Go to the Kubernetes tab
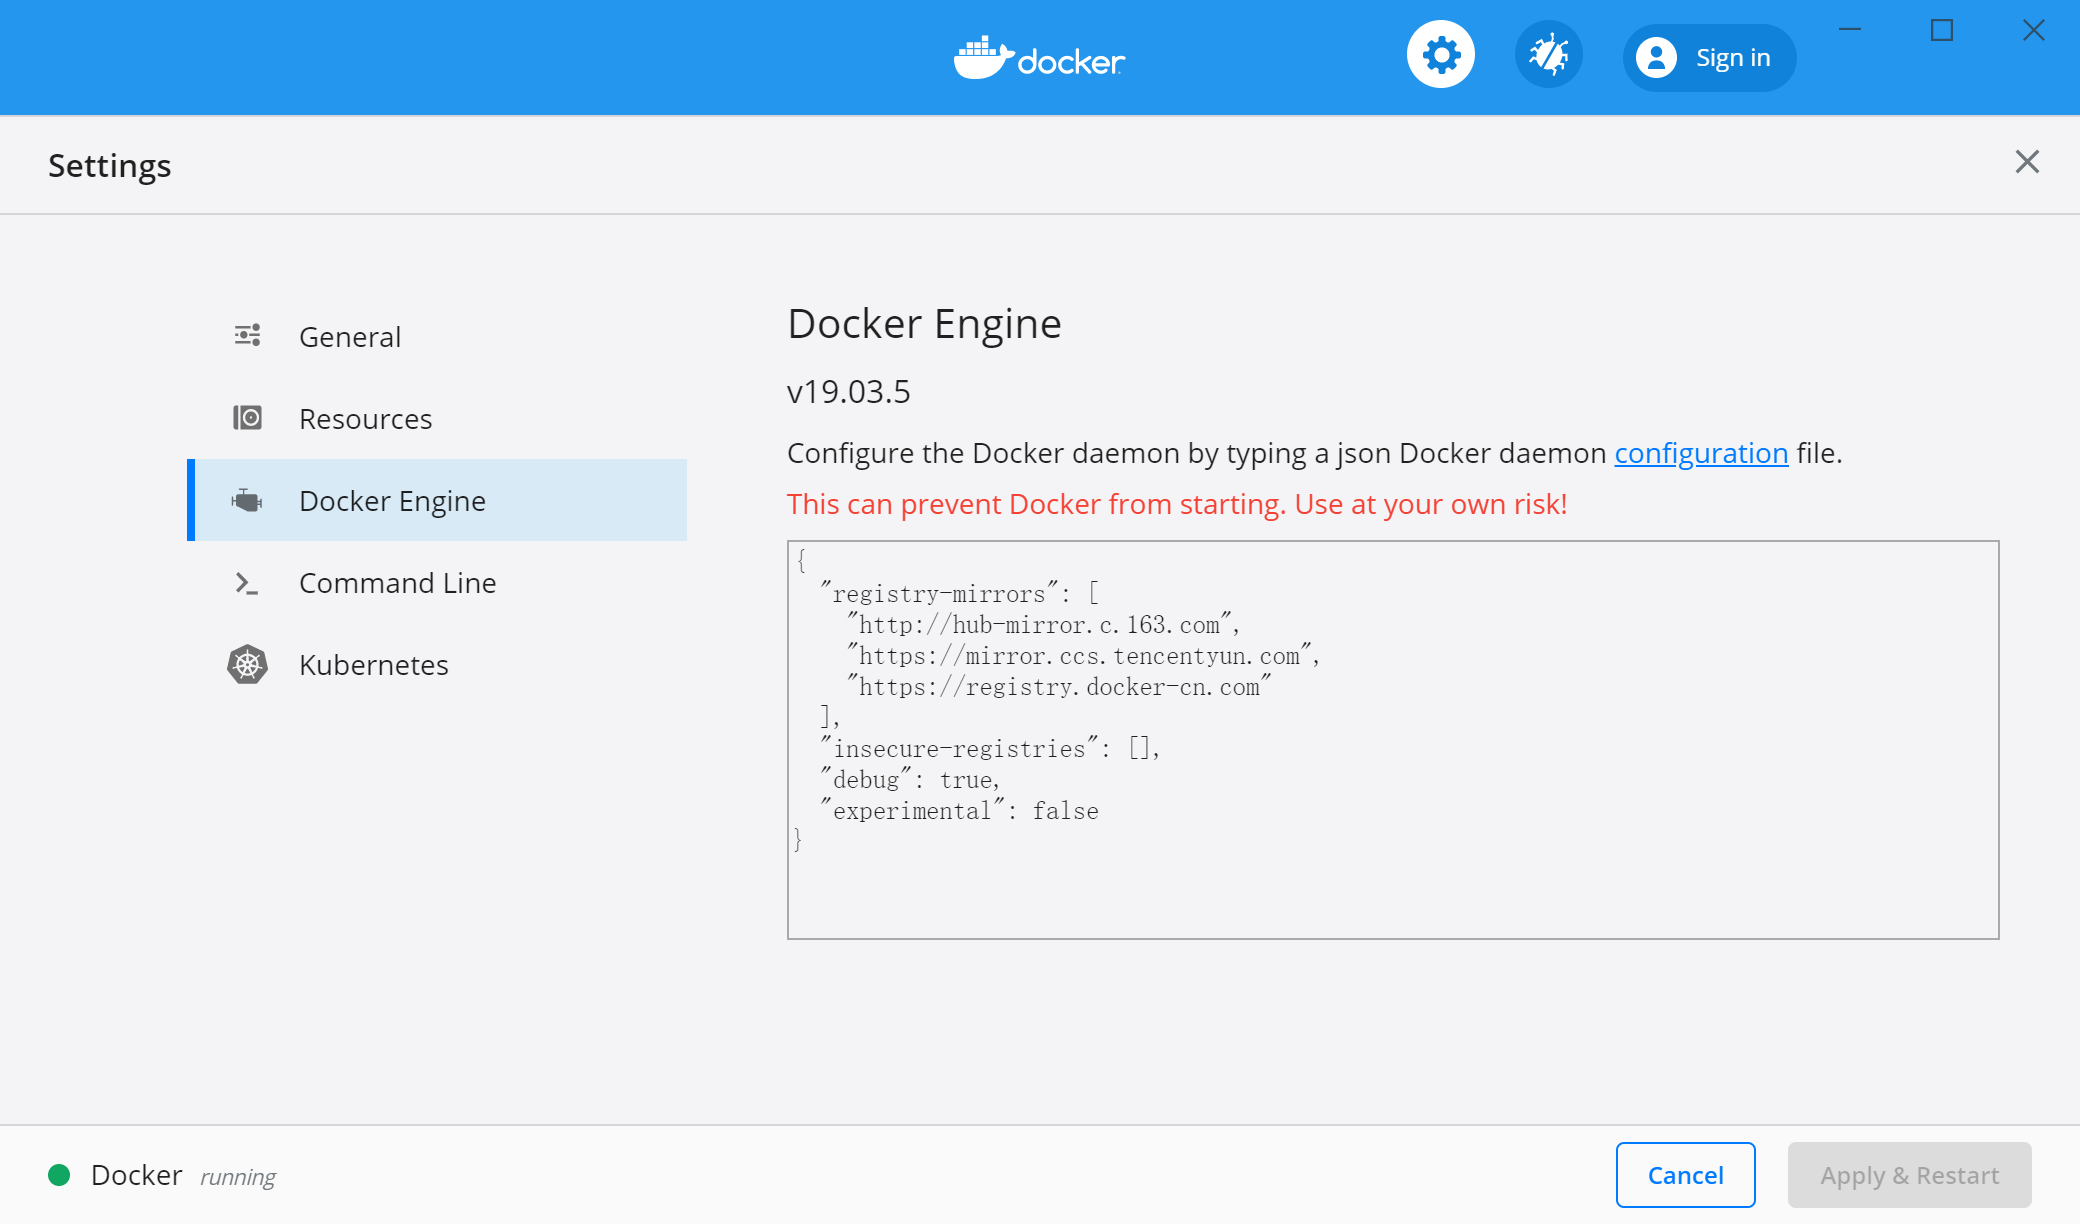 pyautogui.click(x=437, y=664)
